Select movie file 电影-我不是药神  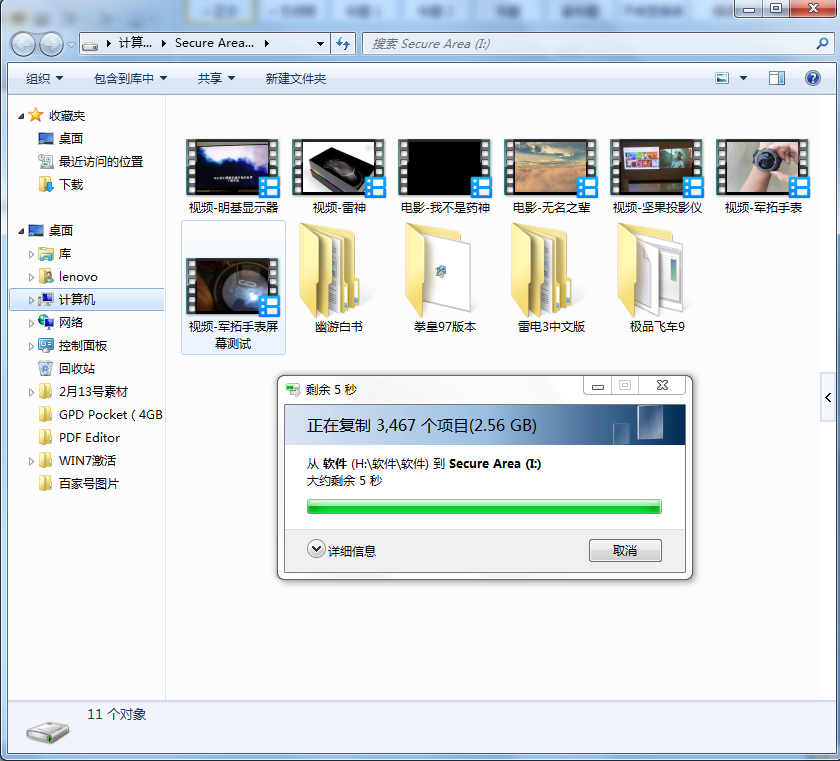[x=445, y=177]
